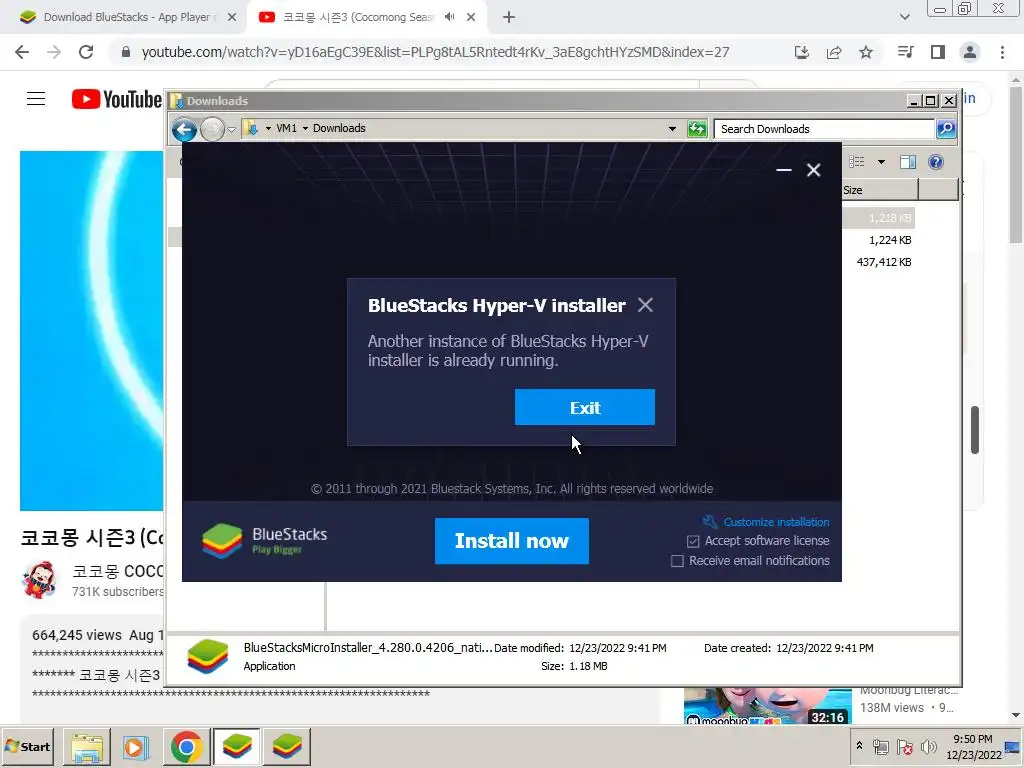Click BlueStacksMicroInstaller icon in details pane

tap(208, 656)
